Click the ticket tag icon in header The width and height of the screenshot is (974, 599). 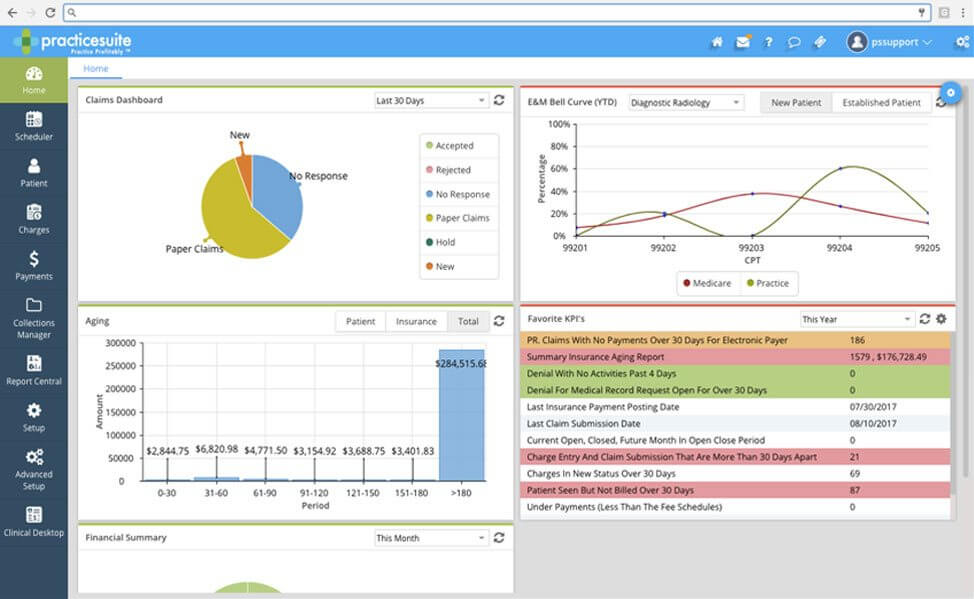pos(820,42)
